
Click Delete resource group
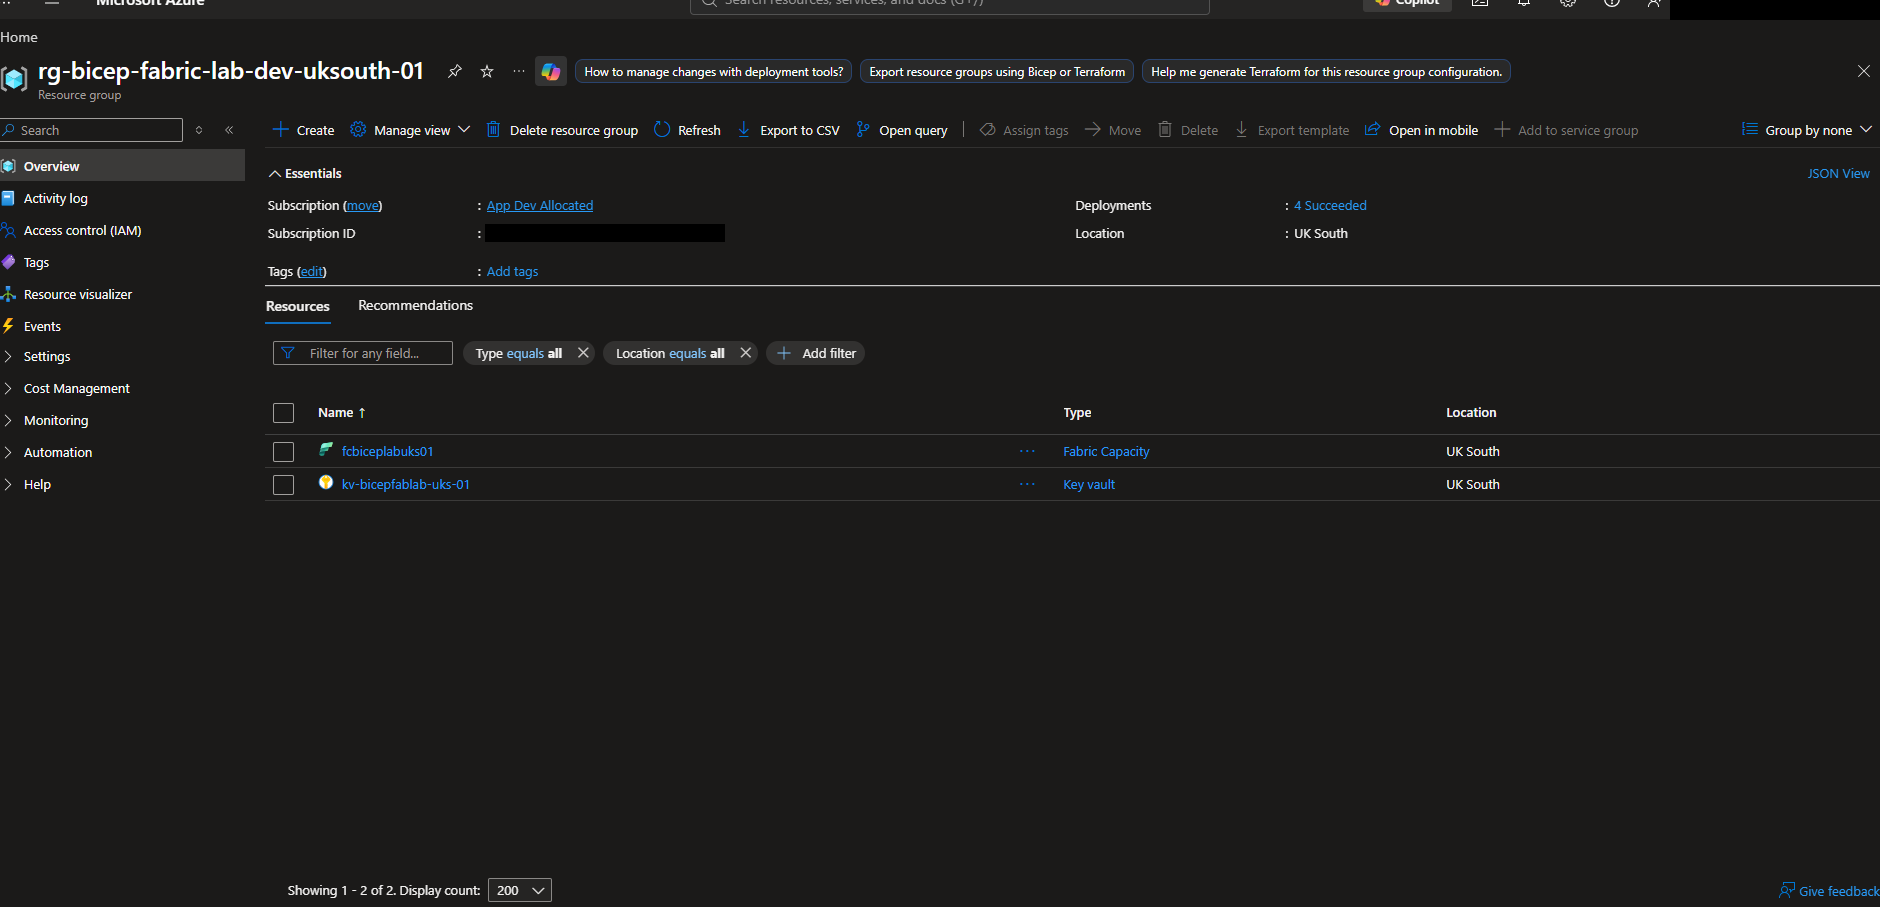click(562, 130)
